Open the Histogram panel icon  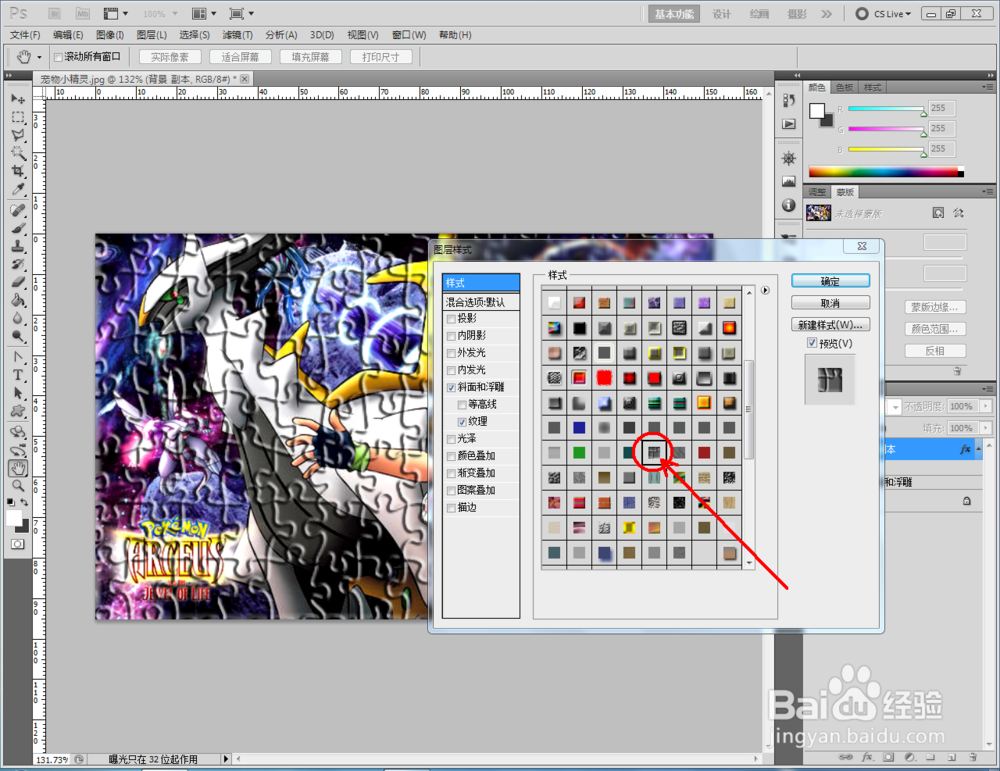pyautogui.click(x=789, y=182)
